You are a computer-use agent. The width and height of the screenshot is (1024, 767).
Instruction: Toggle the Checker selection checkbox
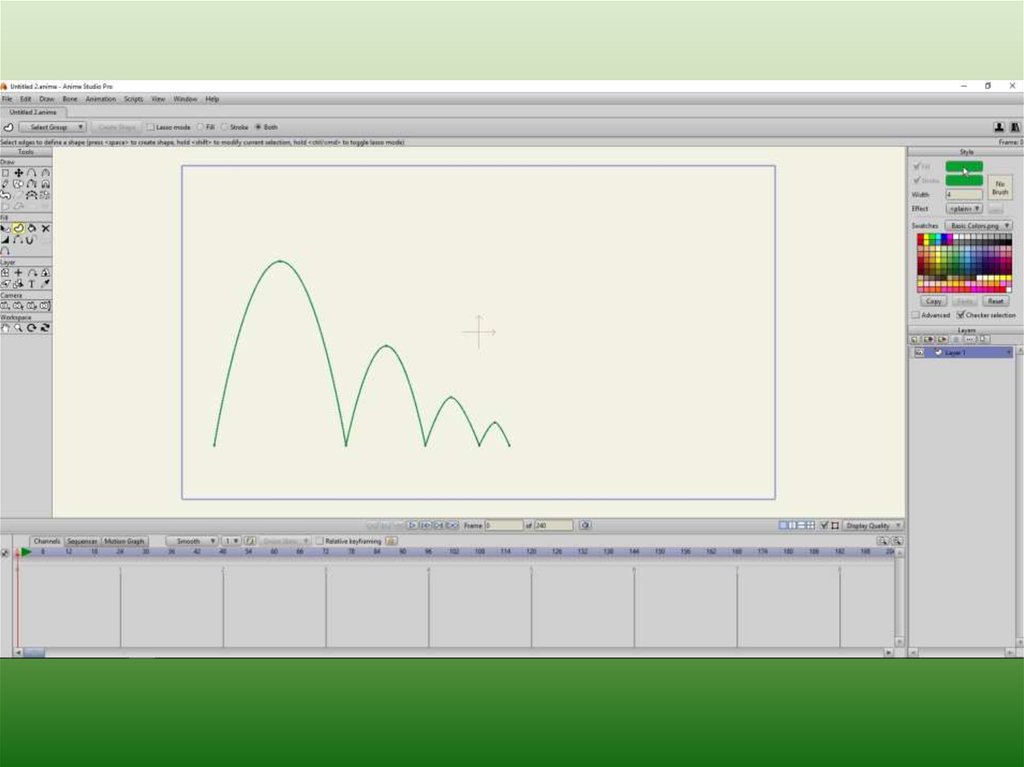coord(960,315)
